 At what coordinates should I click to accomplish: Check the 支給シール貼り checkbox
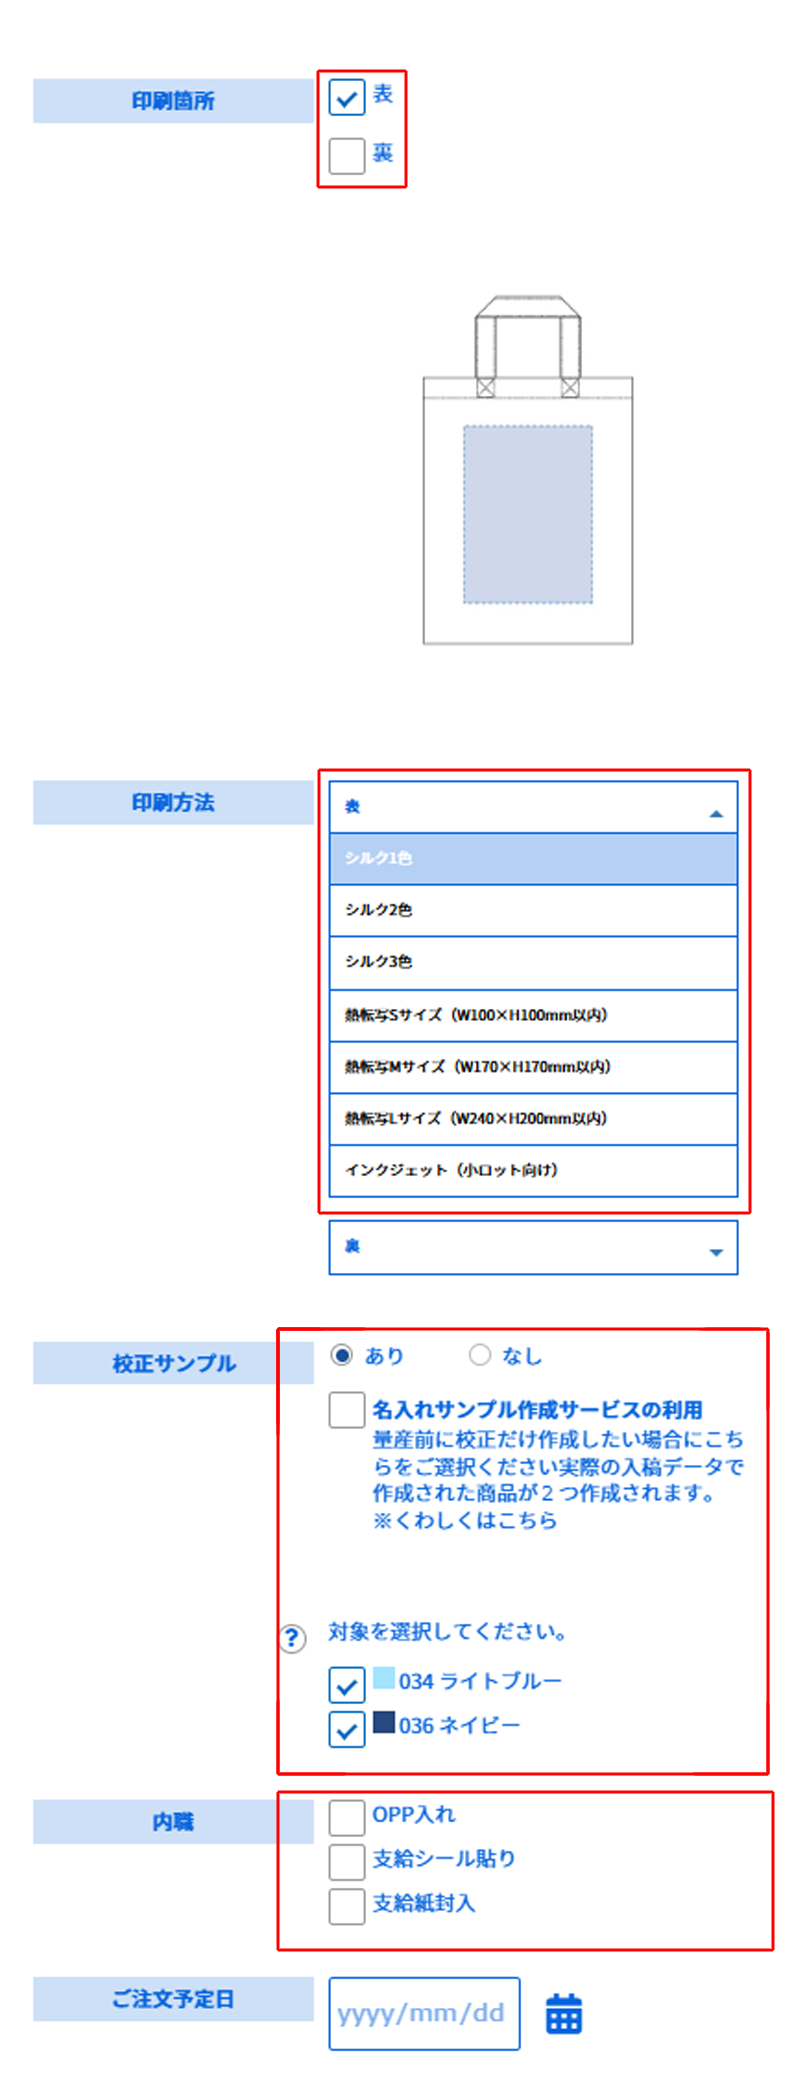point(347,1862)
